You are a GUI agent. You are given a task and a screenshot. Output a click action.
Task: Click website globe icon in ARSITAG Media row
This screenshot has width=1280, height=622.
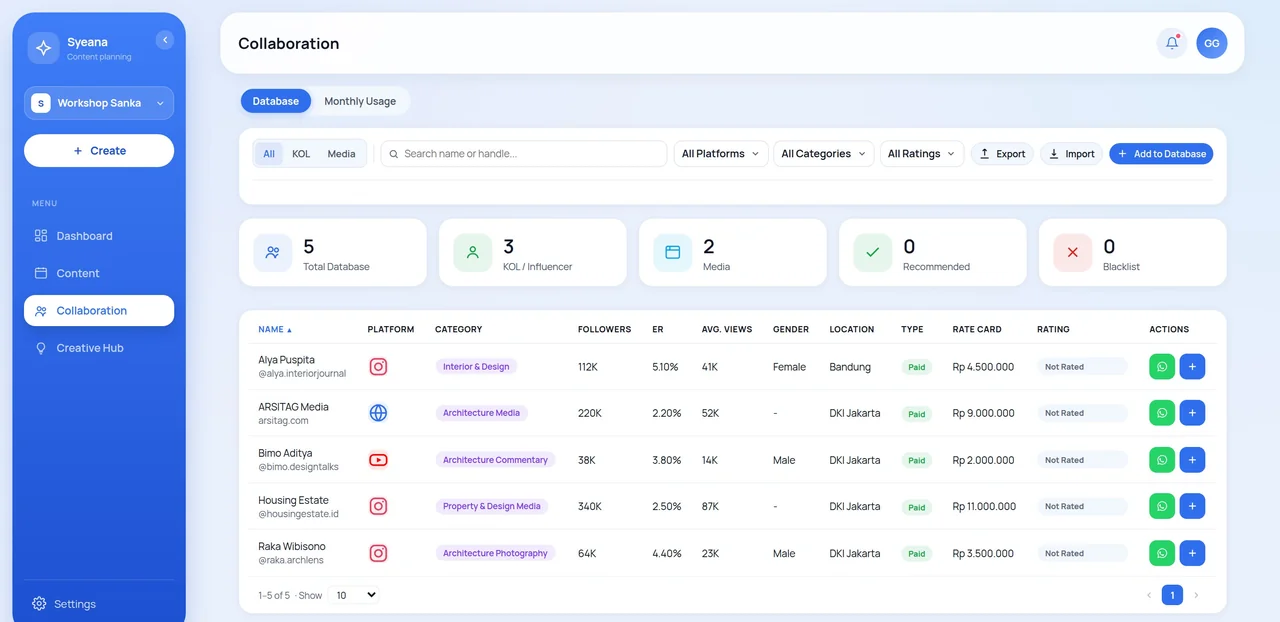tap(378, 413)
